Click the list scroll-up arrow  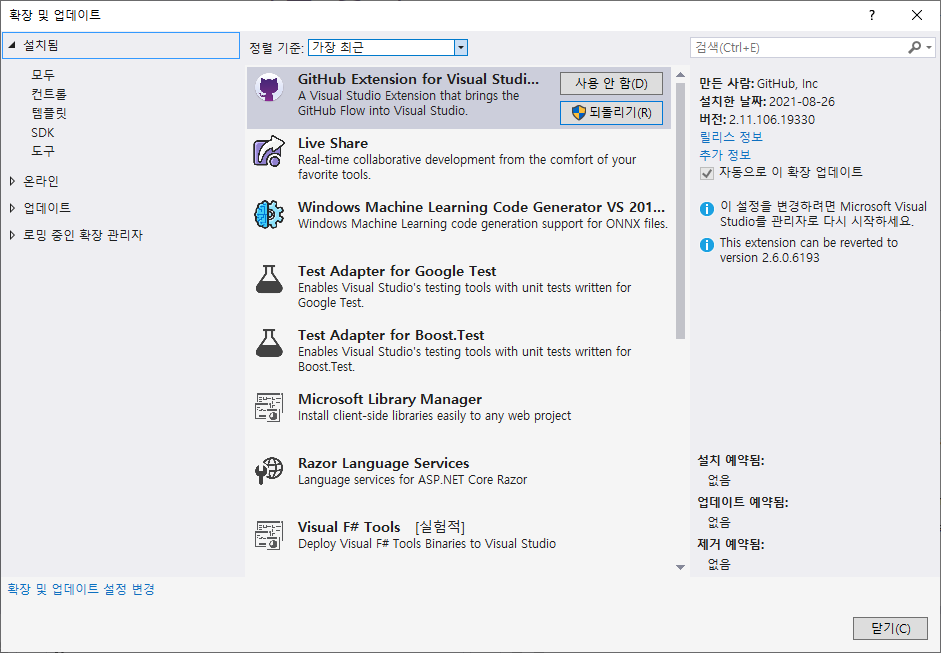tap(680, 75)
